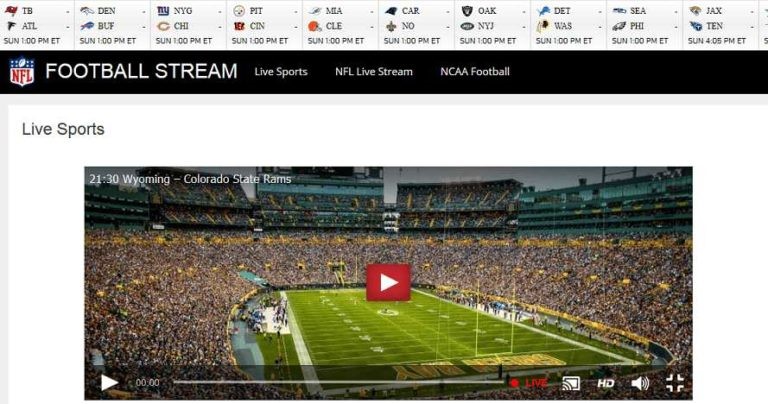Click the Cincinnati Bengals logo next to CIN

[x=240, y=26]
